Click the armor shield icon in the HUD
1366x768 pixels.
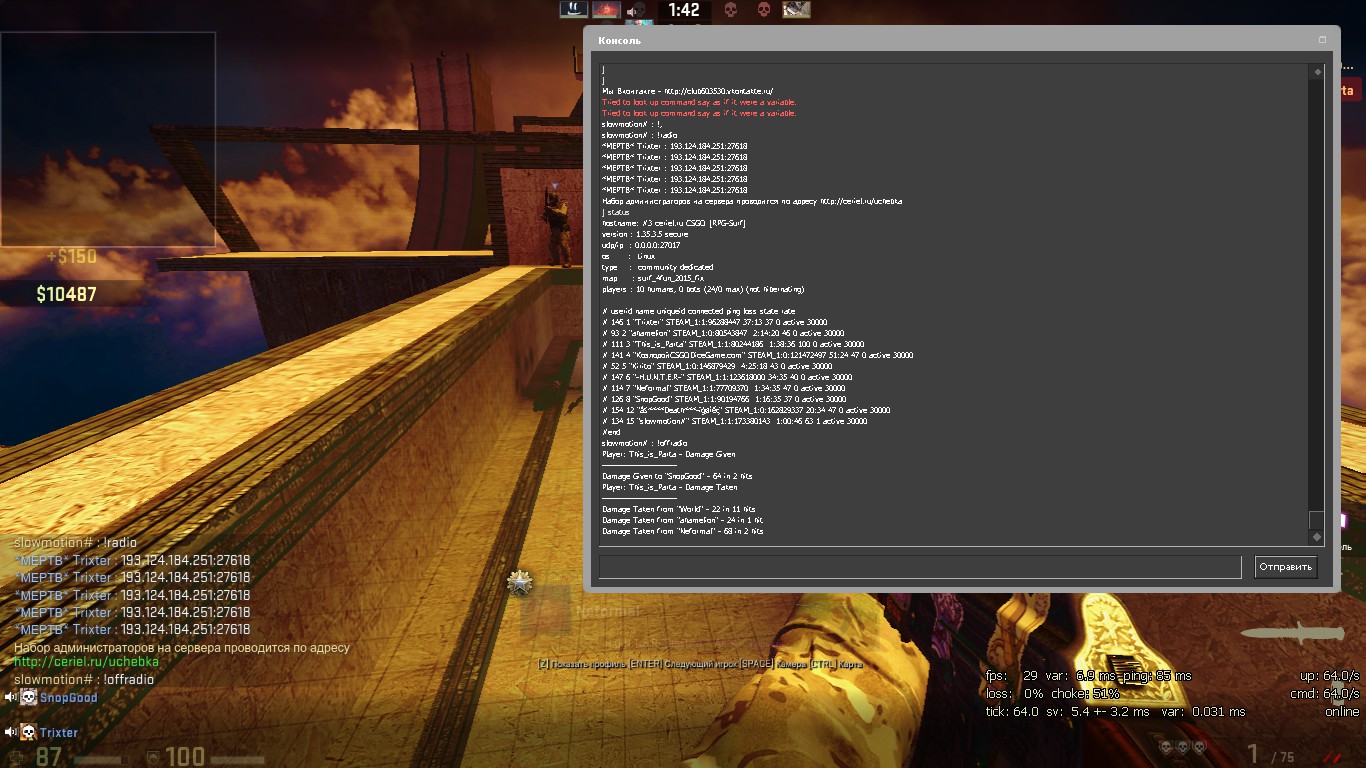click(x=153, y=758)
